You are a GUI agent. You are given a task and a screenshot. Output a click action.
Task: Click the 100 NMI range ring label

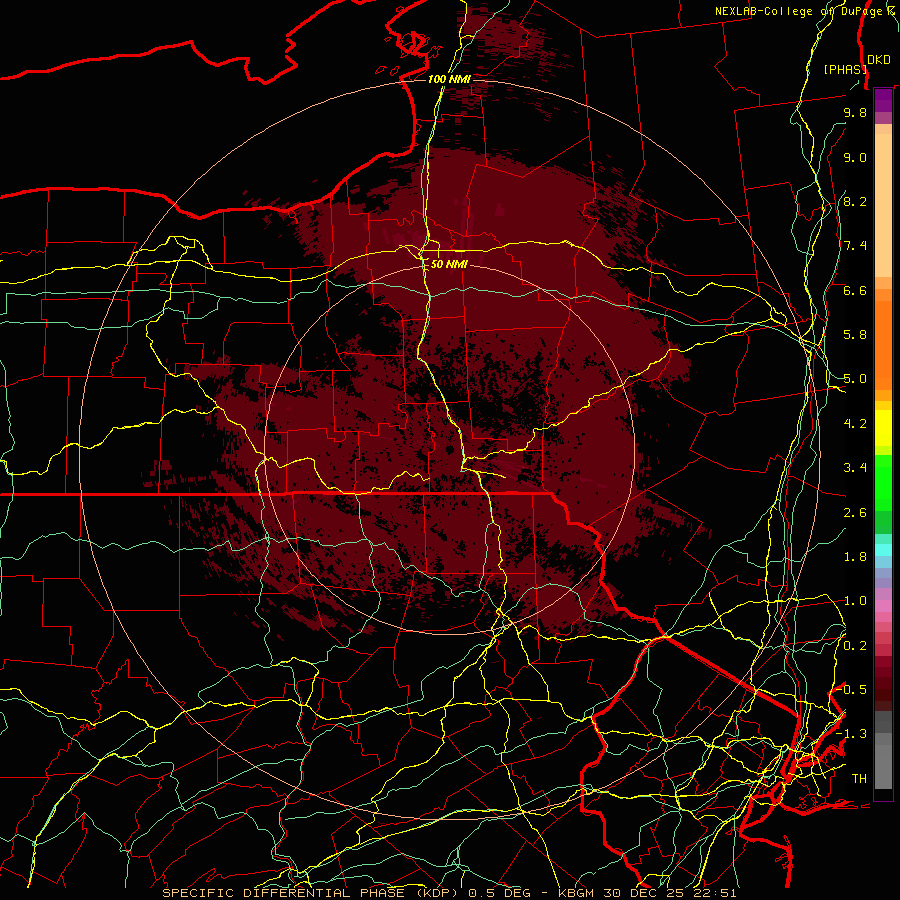449,79
